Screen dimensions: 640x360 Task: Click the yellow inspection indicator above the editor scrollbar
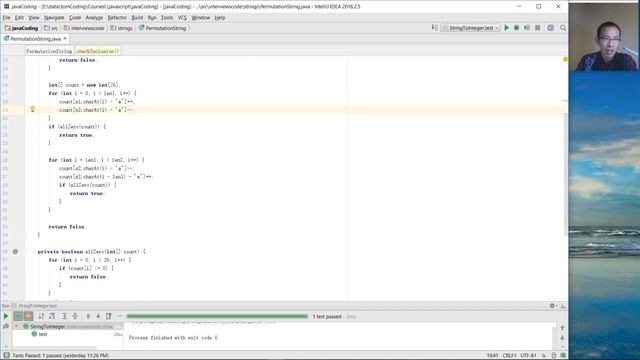(x=565, y=59)
